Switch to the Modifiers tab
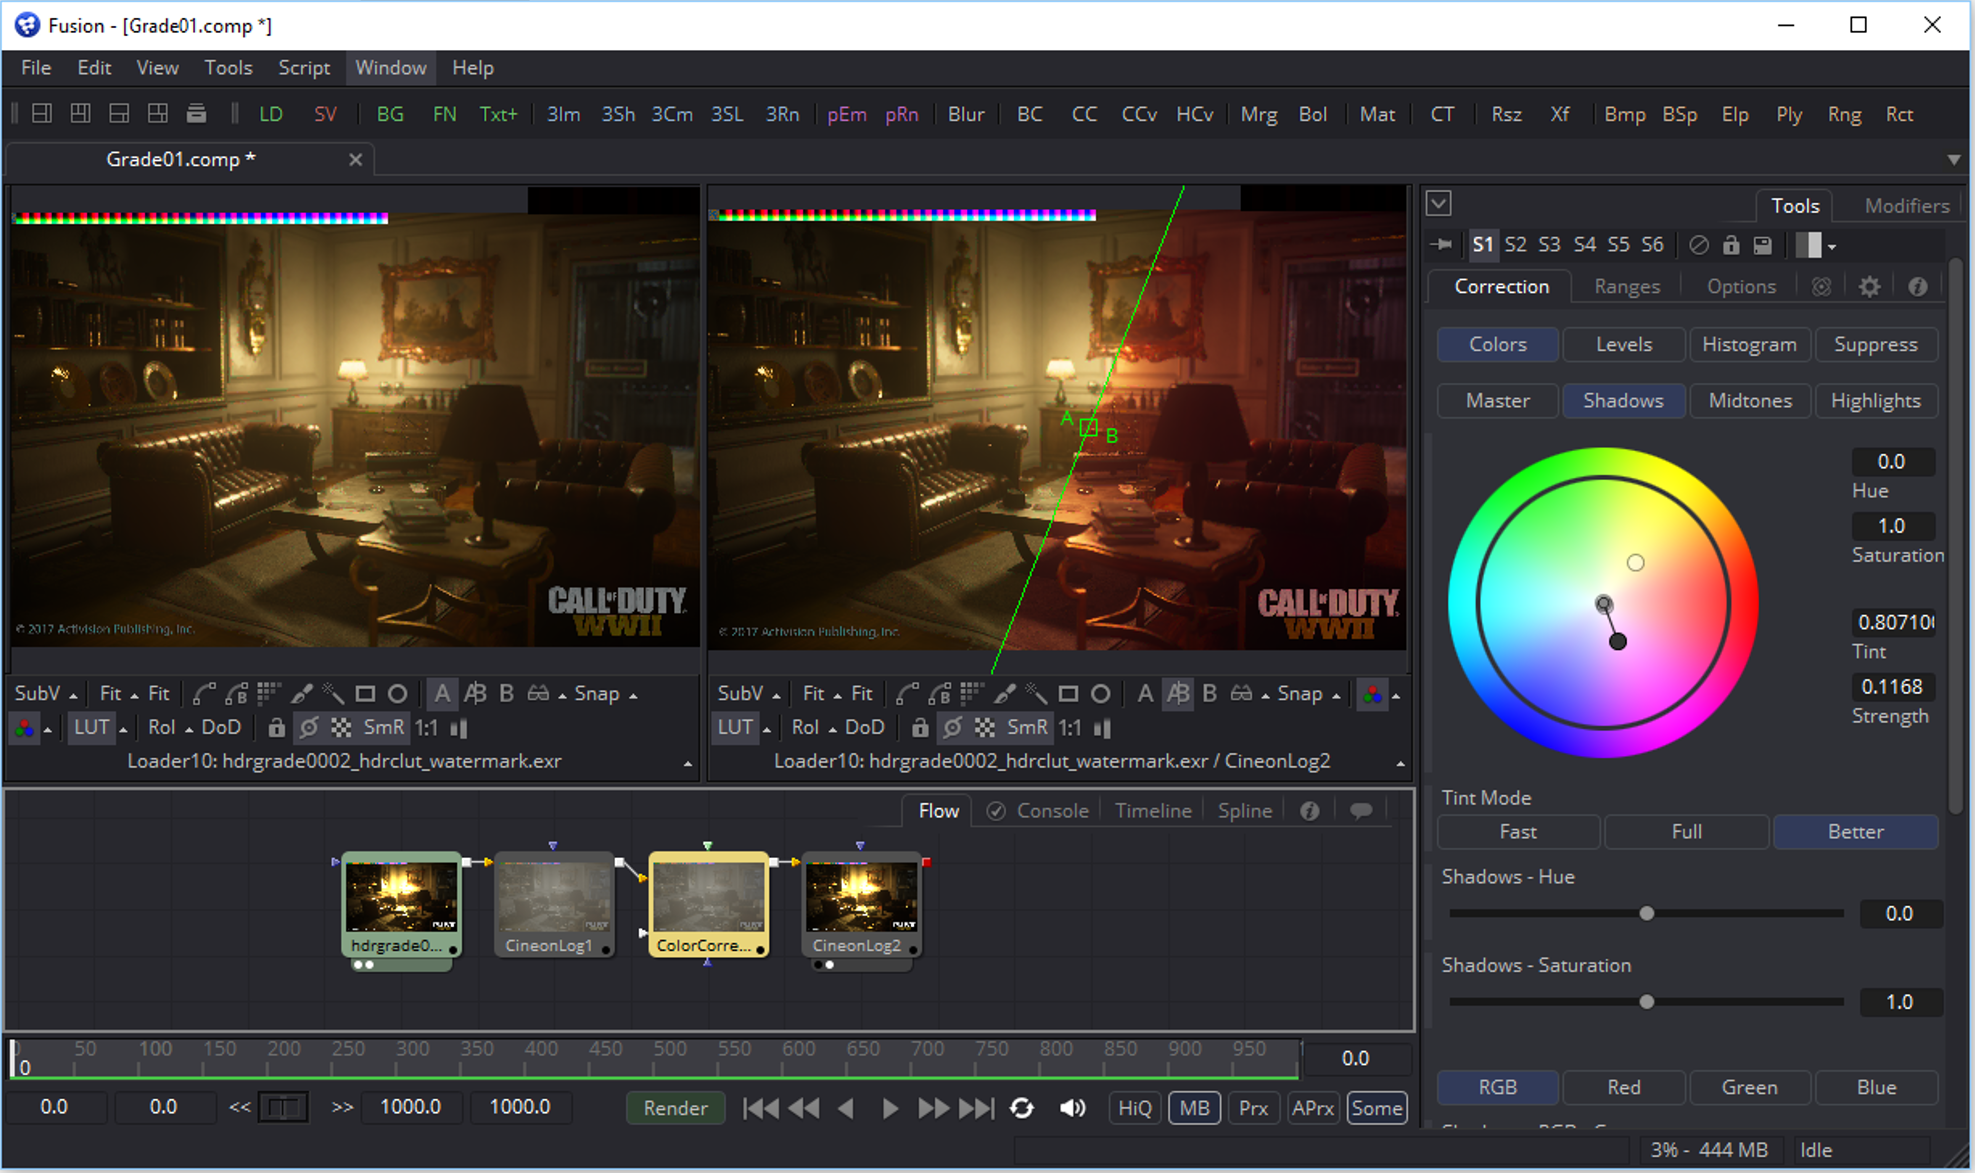This screenshot has width=1975, height=1173. 1906,206
